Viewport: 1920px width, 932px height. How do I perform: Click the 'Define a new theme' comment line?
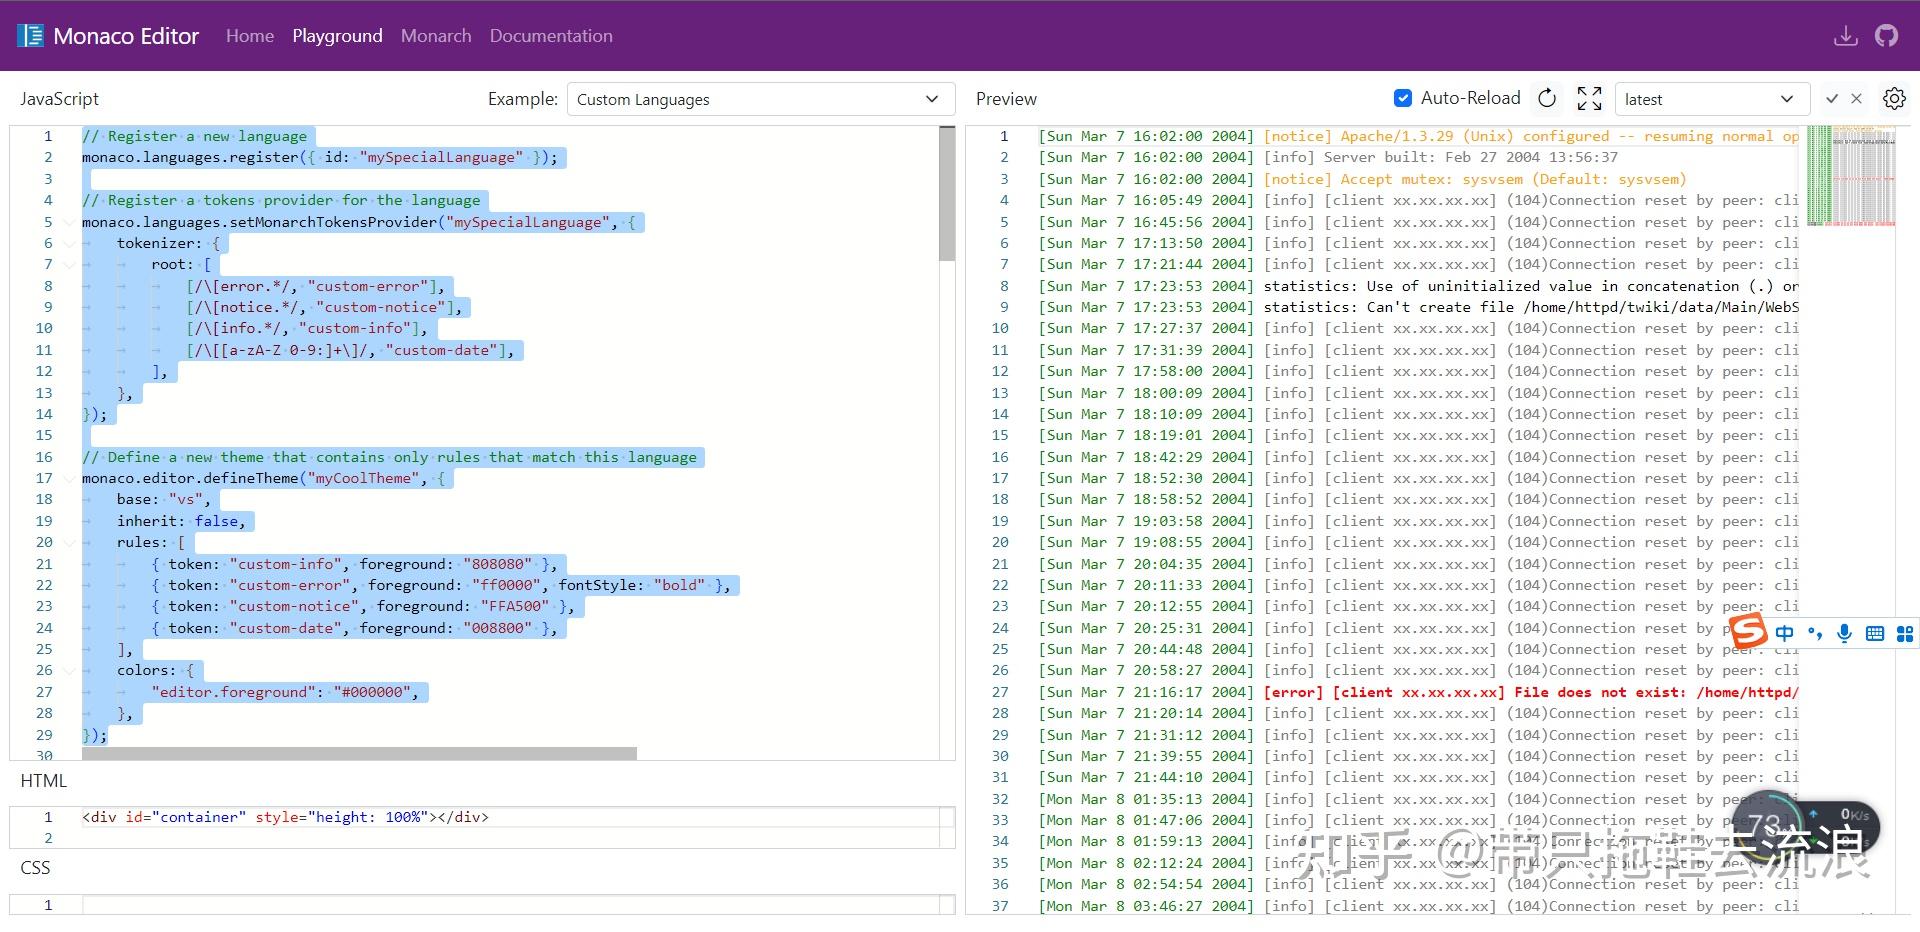pos(389,457)
